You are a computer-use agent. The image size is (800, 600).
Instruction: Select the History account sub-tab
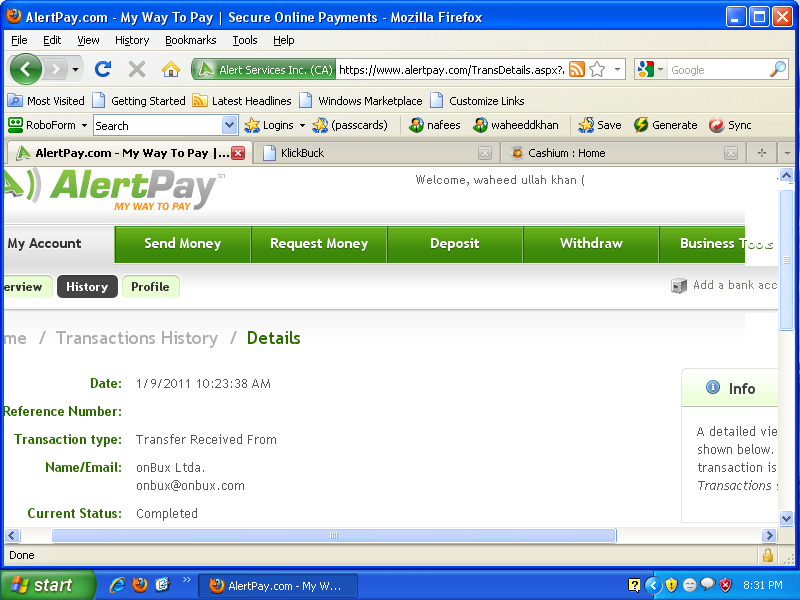(x=87, y=287)
